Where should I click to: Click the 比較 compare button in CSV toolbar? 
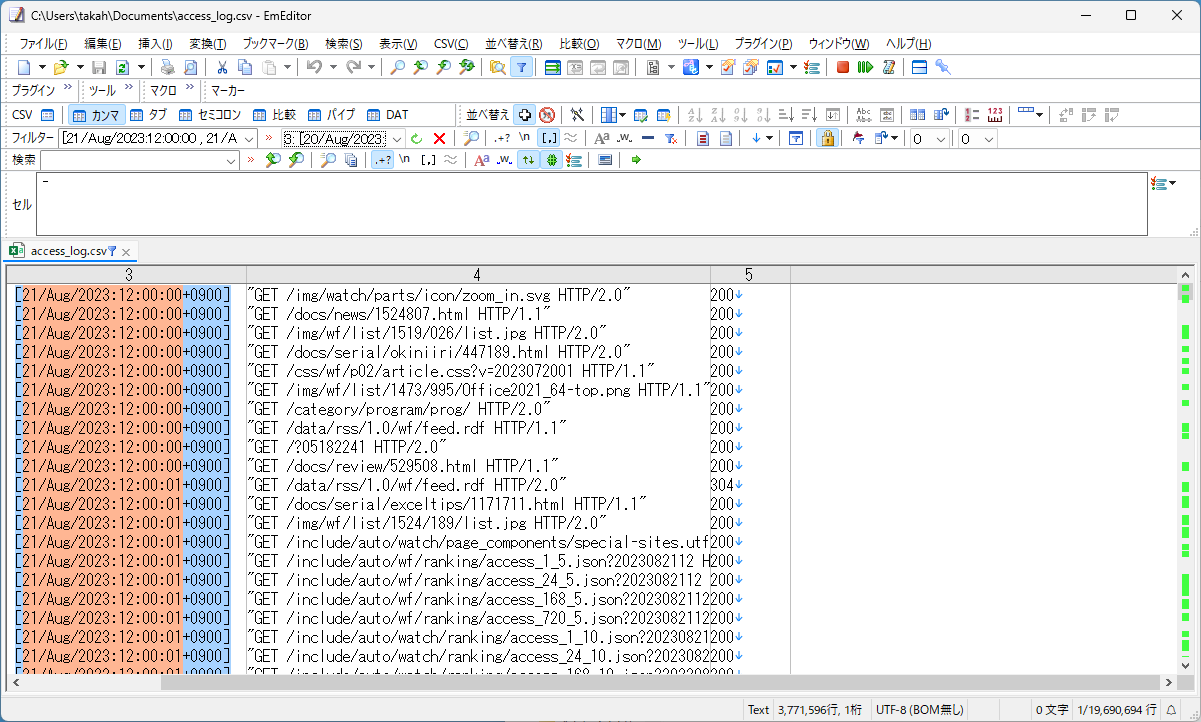coord(274,115)
